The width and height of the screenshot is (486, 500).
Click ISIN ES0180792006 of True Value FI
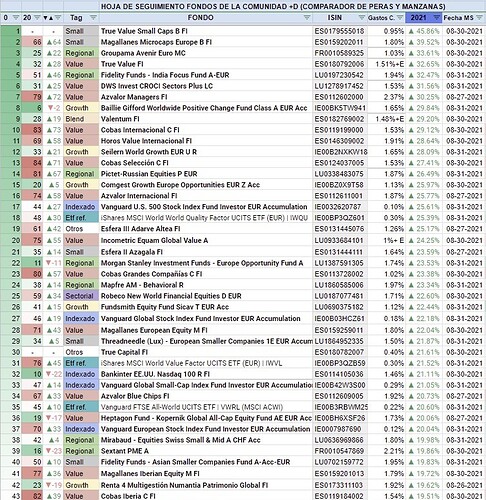pyautogui.click(x=339, y=64)
